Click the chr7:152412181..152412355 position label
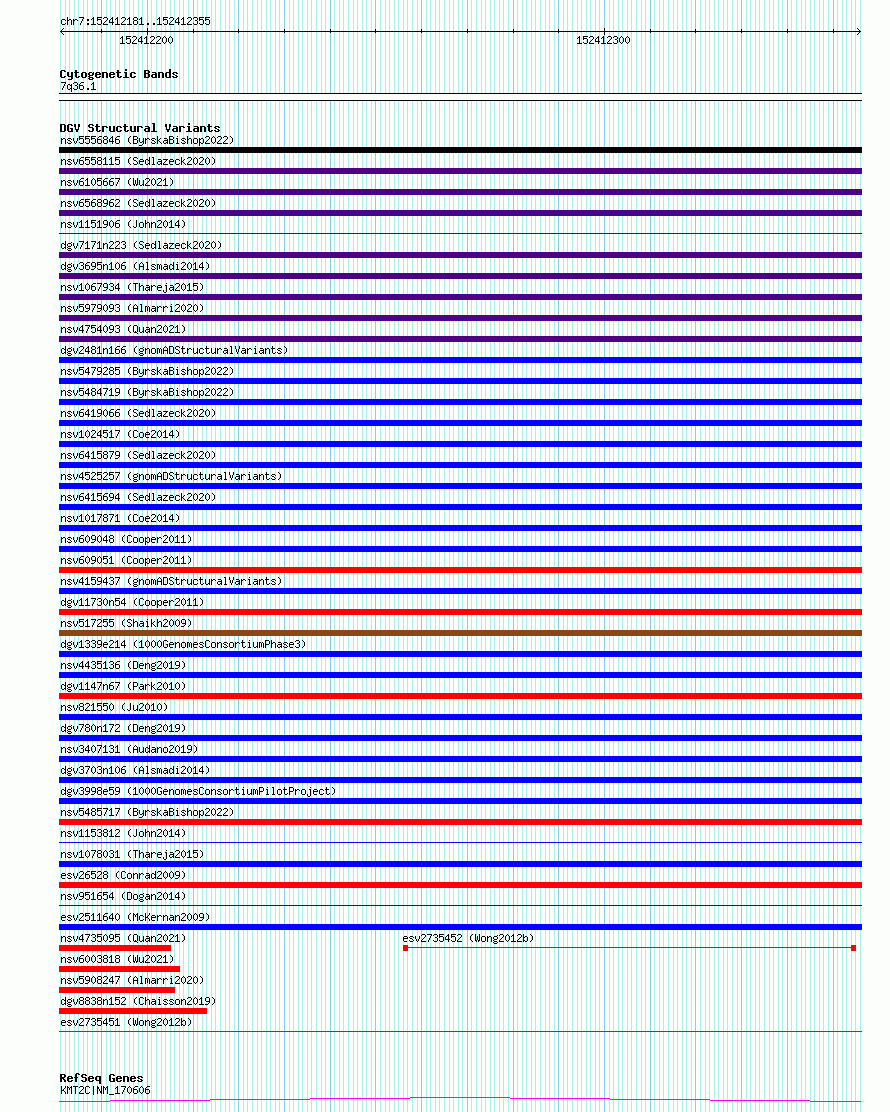This screenshot has height=1112, width=890. [135, 21]
